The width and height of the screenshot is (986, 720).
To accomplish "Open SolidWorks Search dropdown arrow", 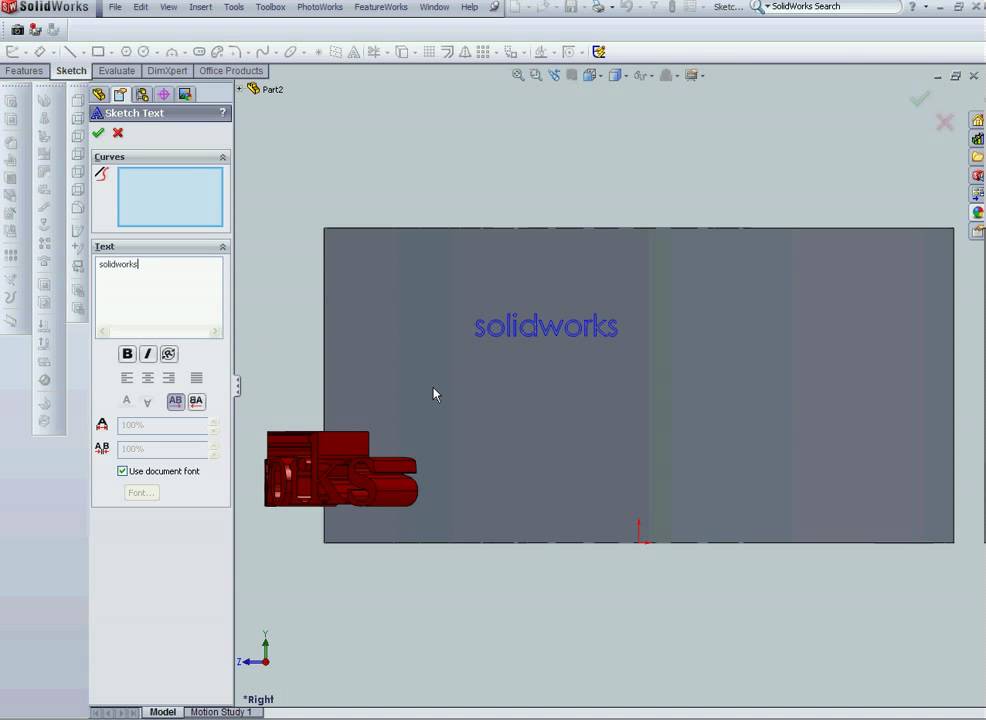I will click(767, 6).
